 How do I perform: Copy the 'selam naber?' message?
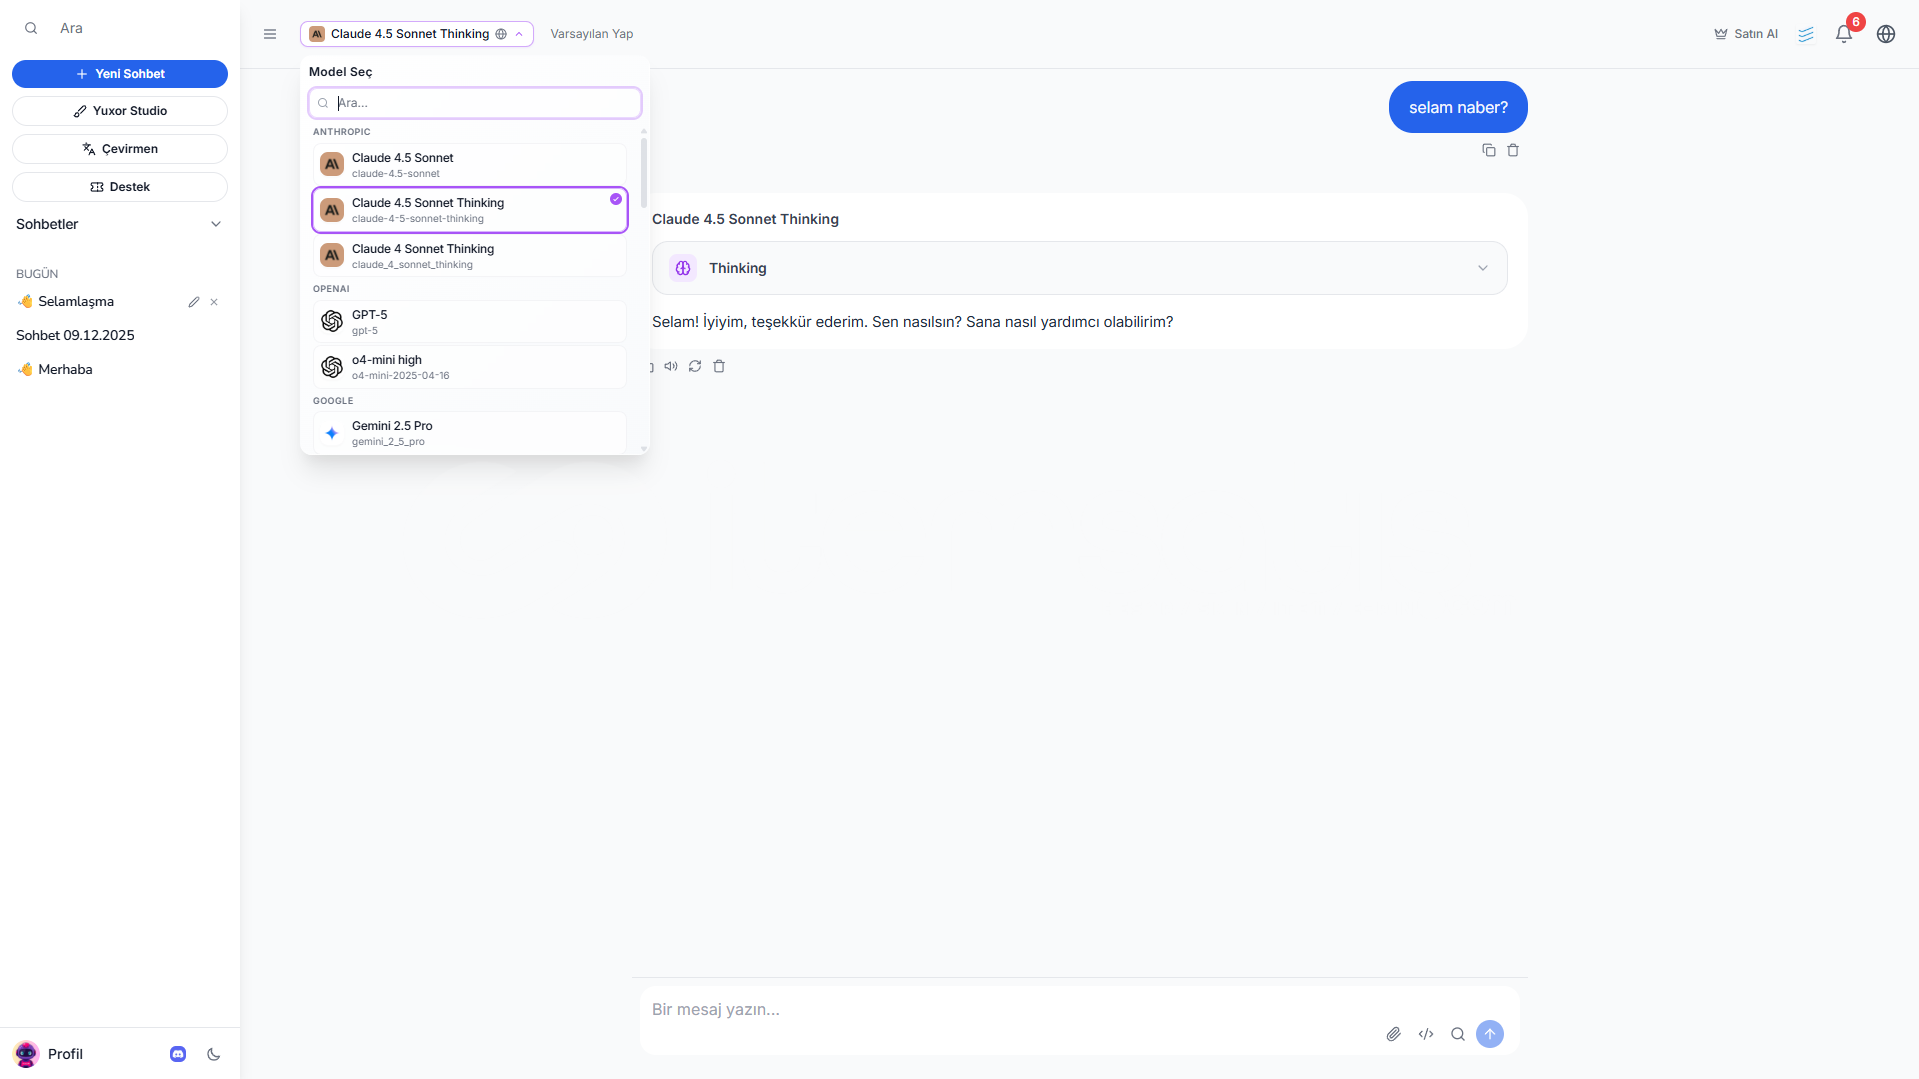click(x=1489, y=150)
